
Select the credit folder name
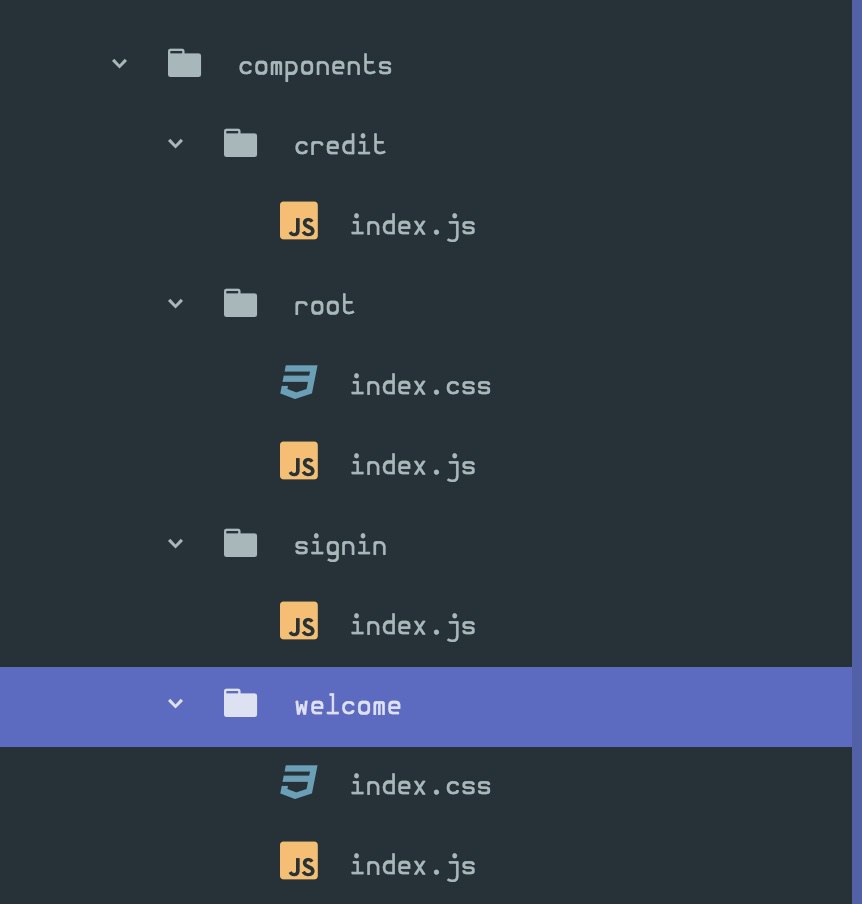point(340,145)
